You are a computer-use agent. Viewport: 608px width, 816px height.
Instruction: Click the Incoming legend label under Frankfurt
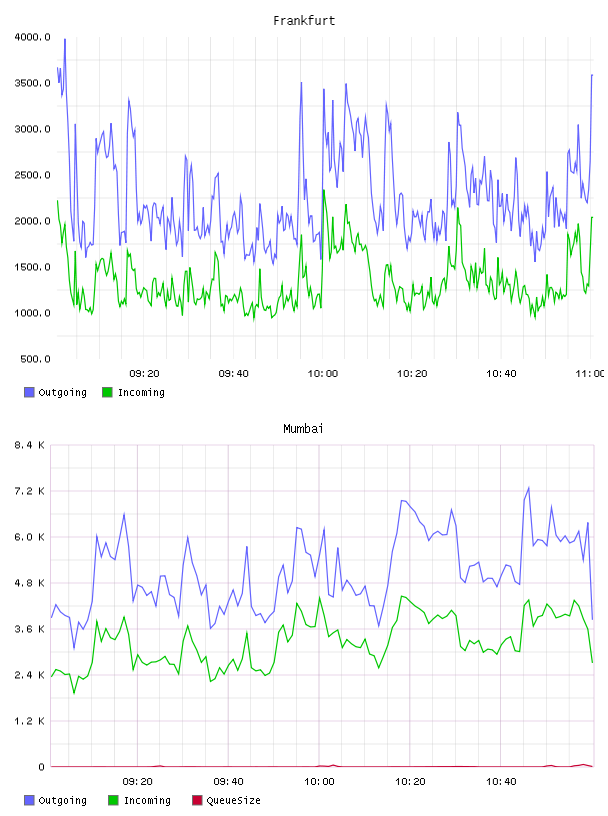point(141,392)
